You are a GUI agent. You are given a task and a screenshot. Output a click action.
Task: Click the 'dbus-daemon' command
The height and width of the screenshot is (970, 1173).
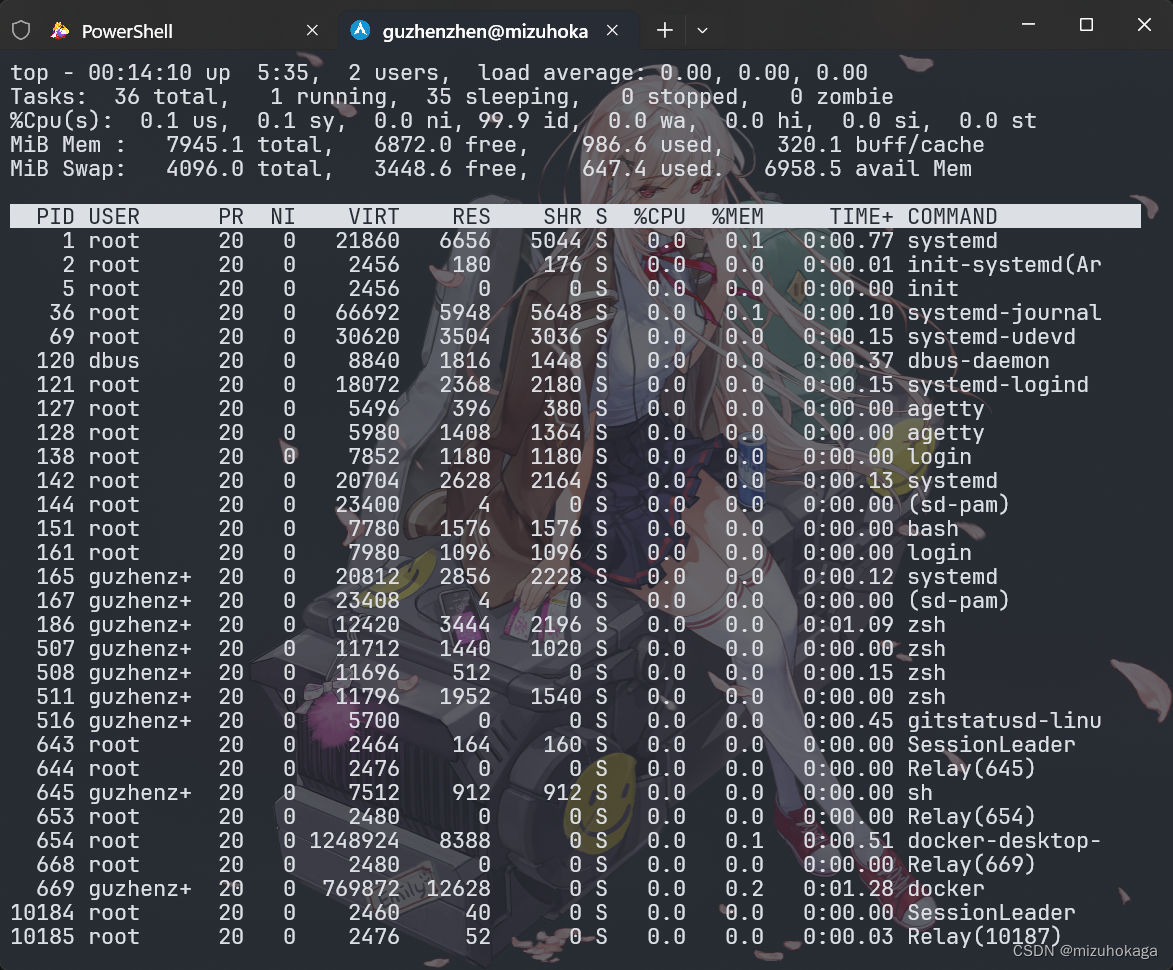coord(978,360)
